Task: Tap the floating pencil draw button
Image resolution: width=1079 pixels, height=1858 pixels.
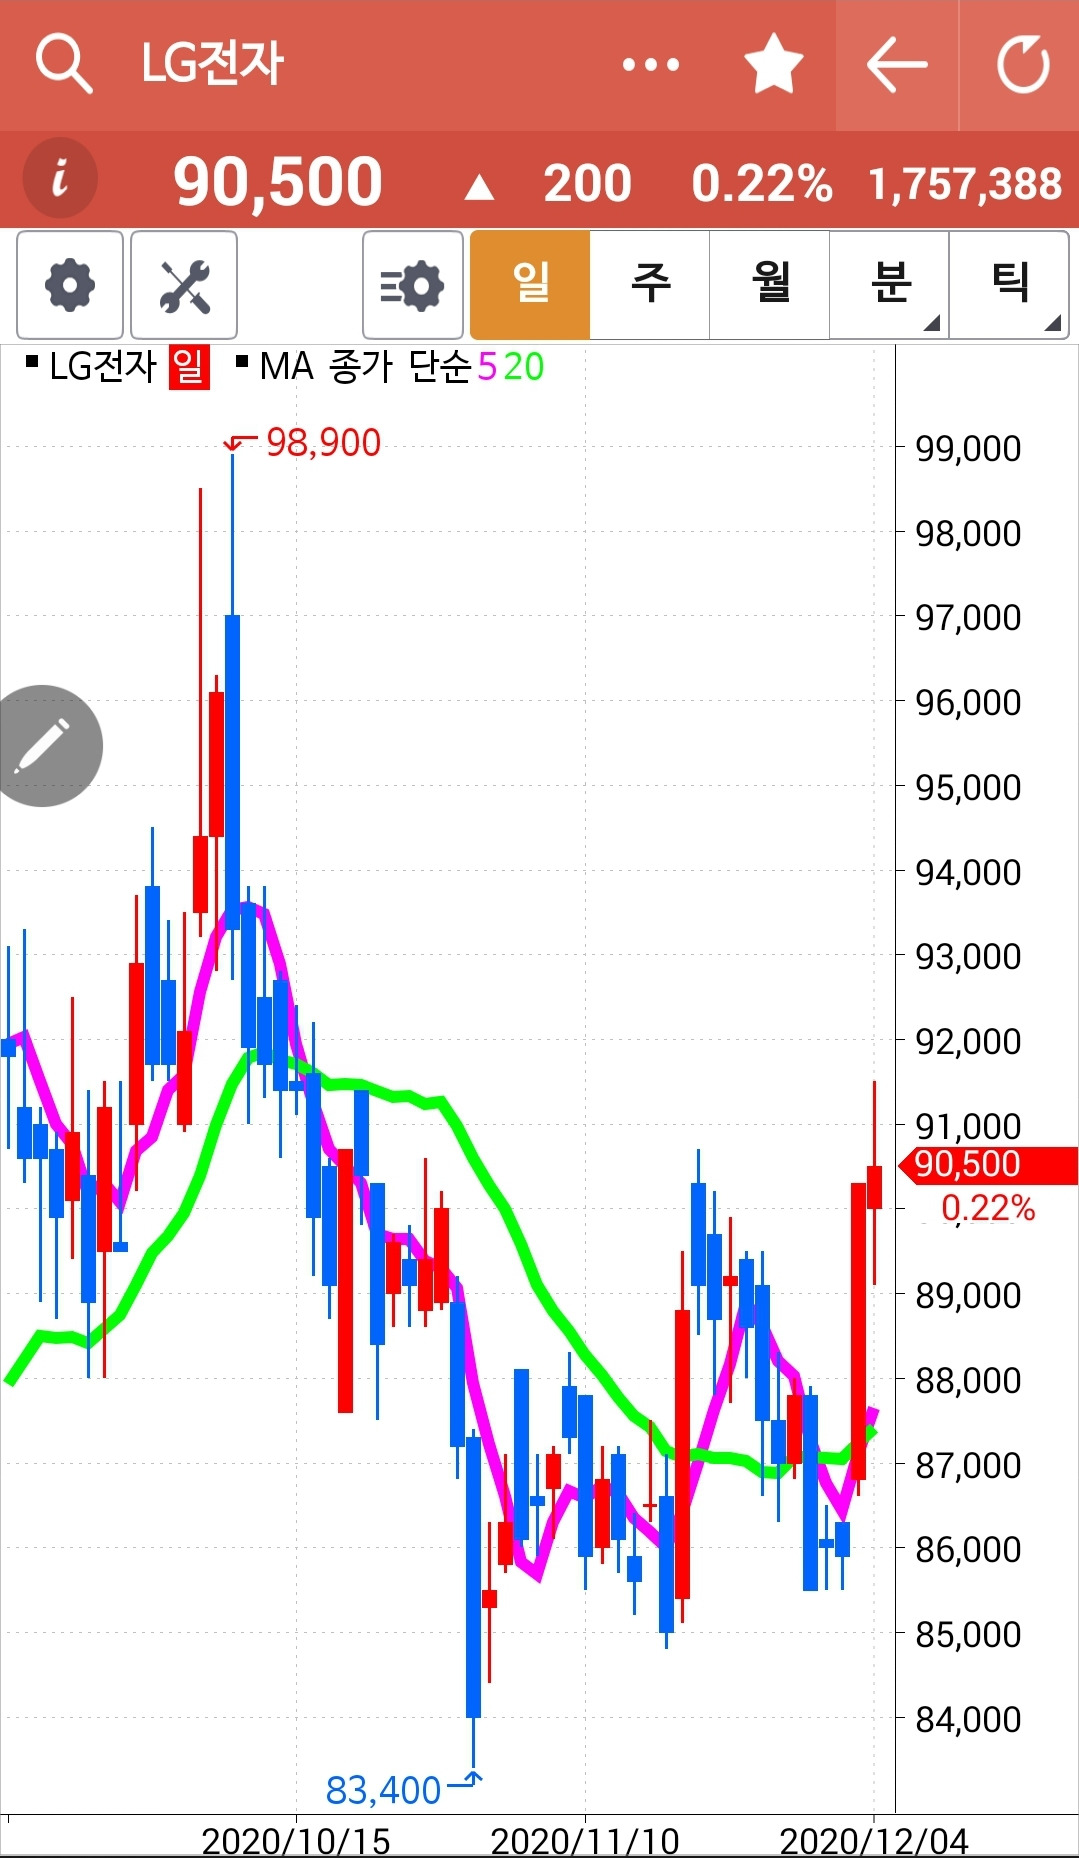Action: click(42, 746)
